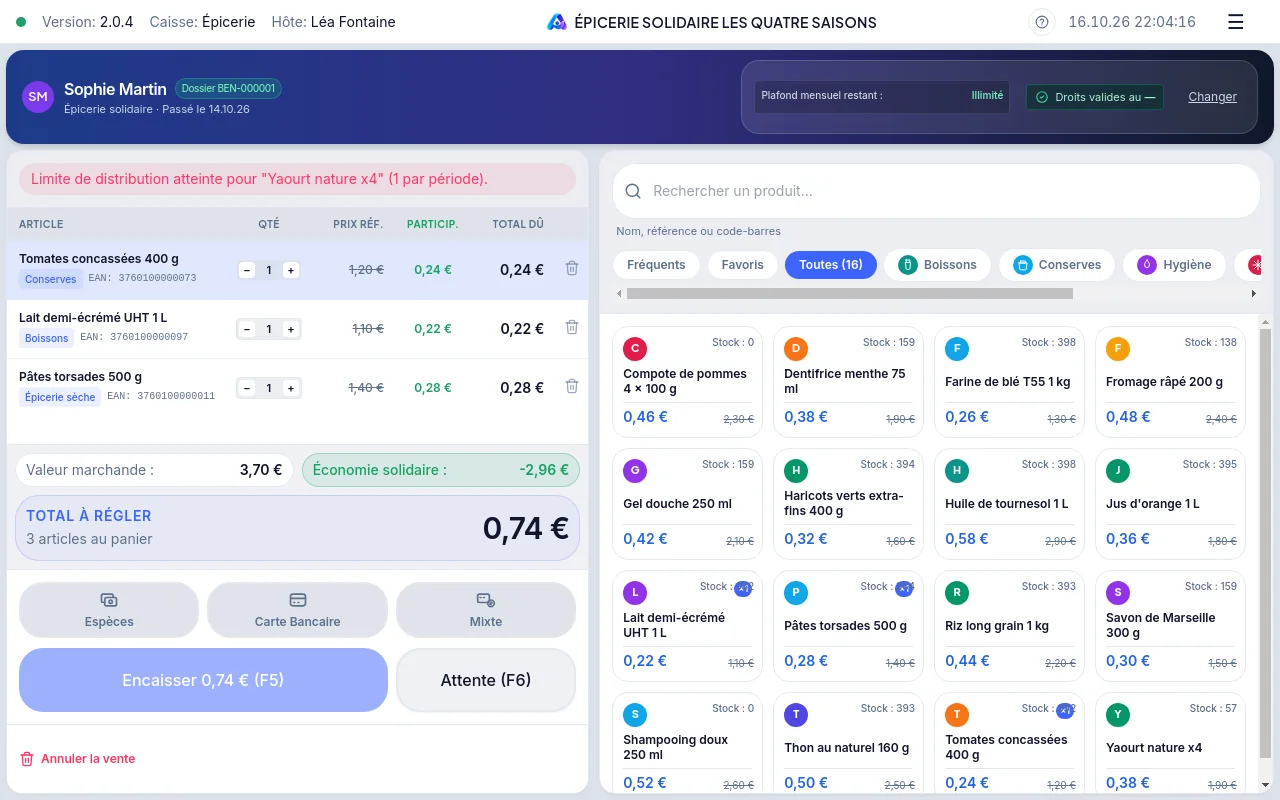This screenshot has width=1280, height=800.
Task: Click the app logo beside store name
Action: (557, 22)
